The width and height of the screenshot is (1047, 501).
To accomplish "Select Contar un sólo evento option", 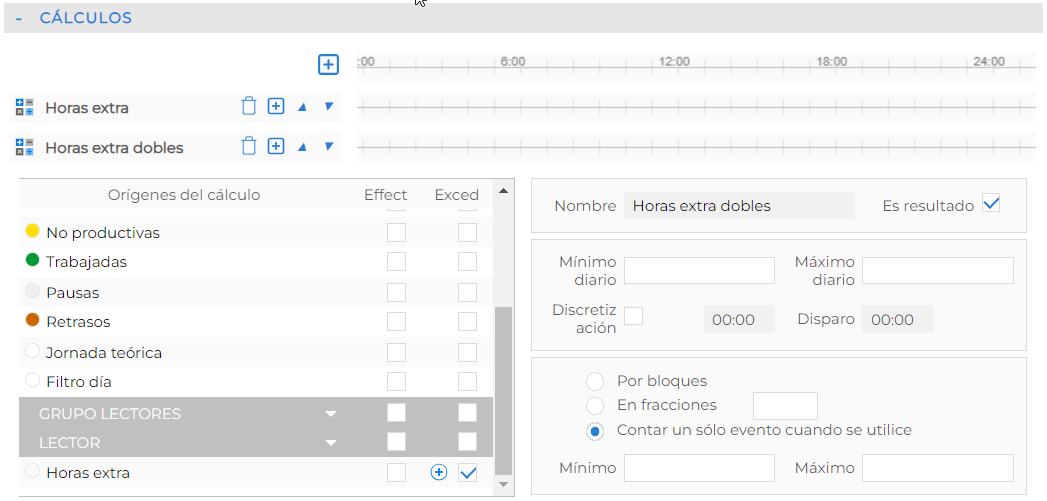I will 594,431.
